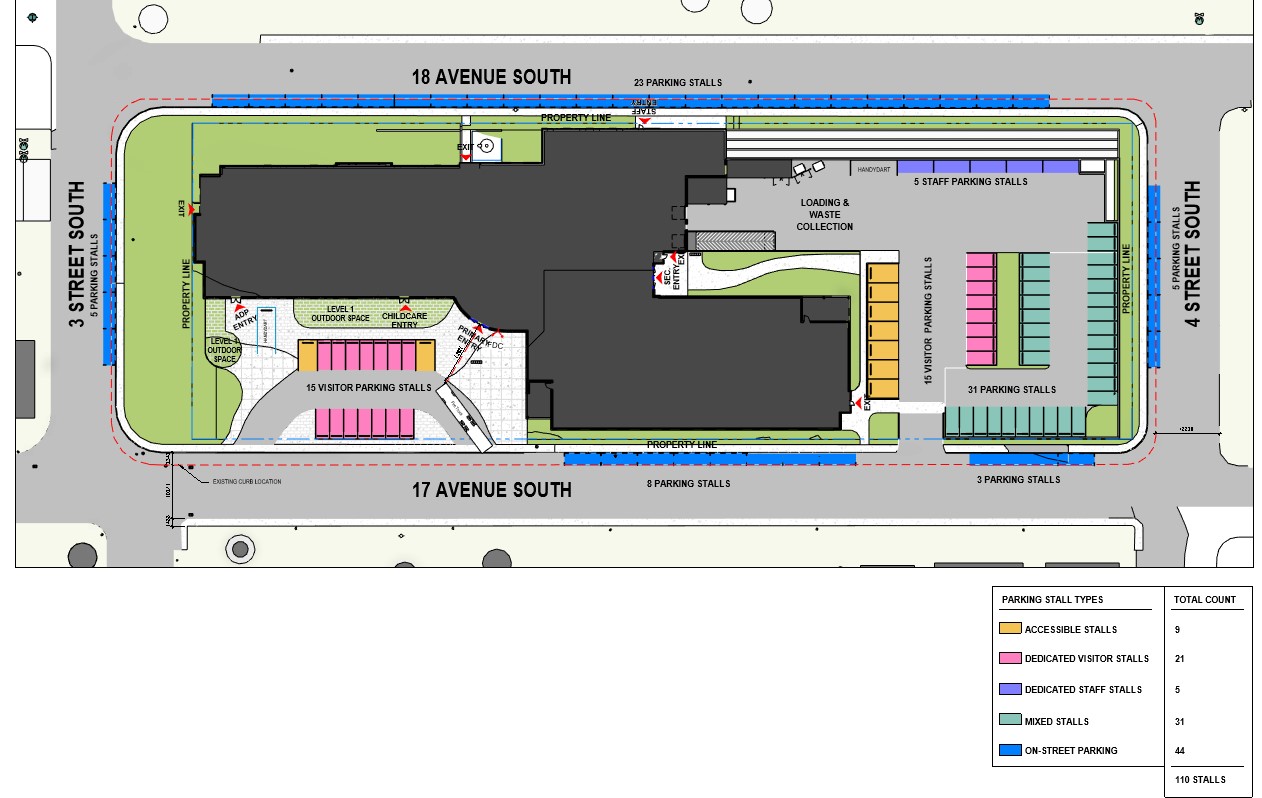Select the 31 Parking Stalls label

click(x=1011, y=390)
